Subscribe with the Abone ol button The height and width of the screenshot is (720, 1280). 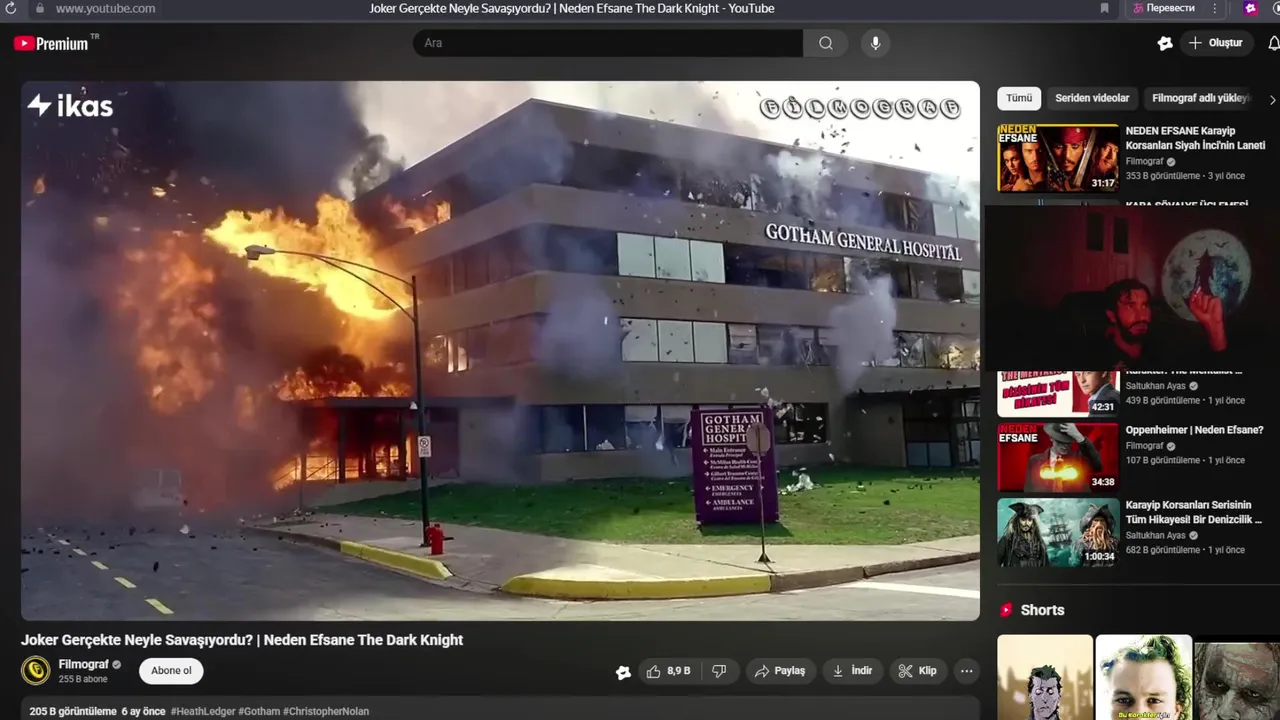171,671
